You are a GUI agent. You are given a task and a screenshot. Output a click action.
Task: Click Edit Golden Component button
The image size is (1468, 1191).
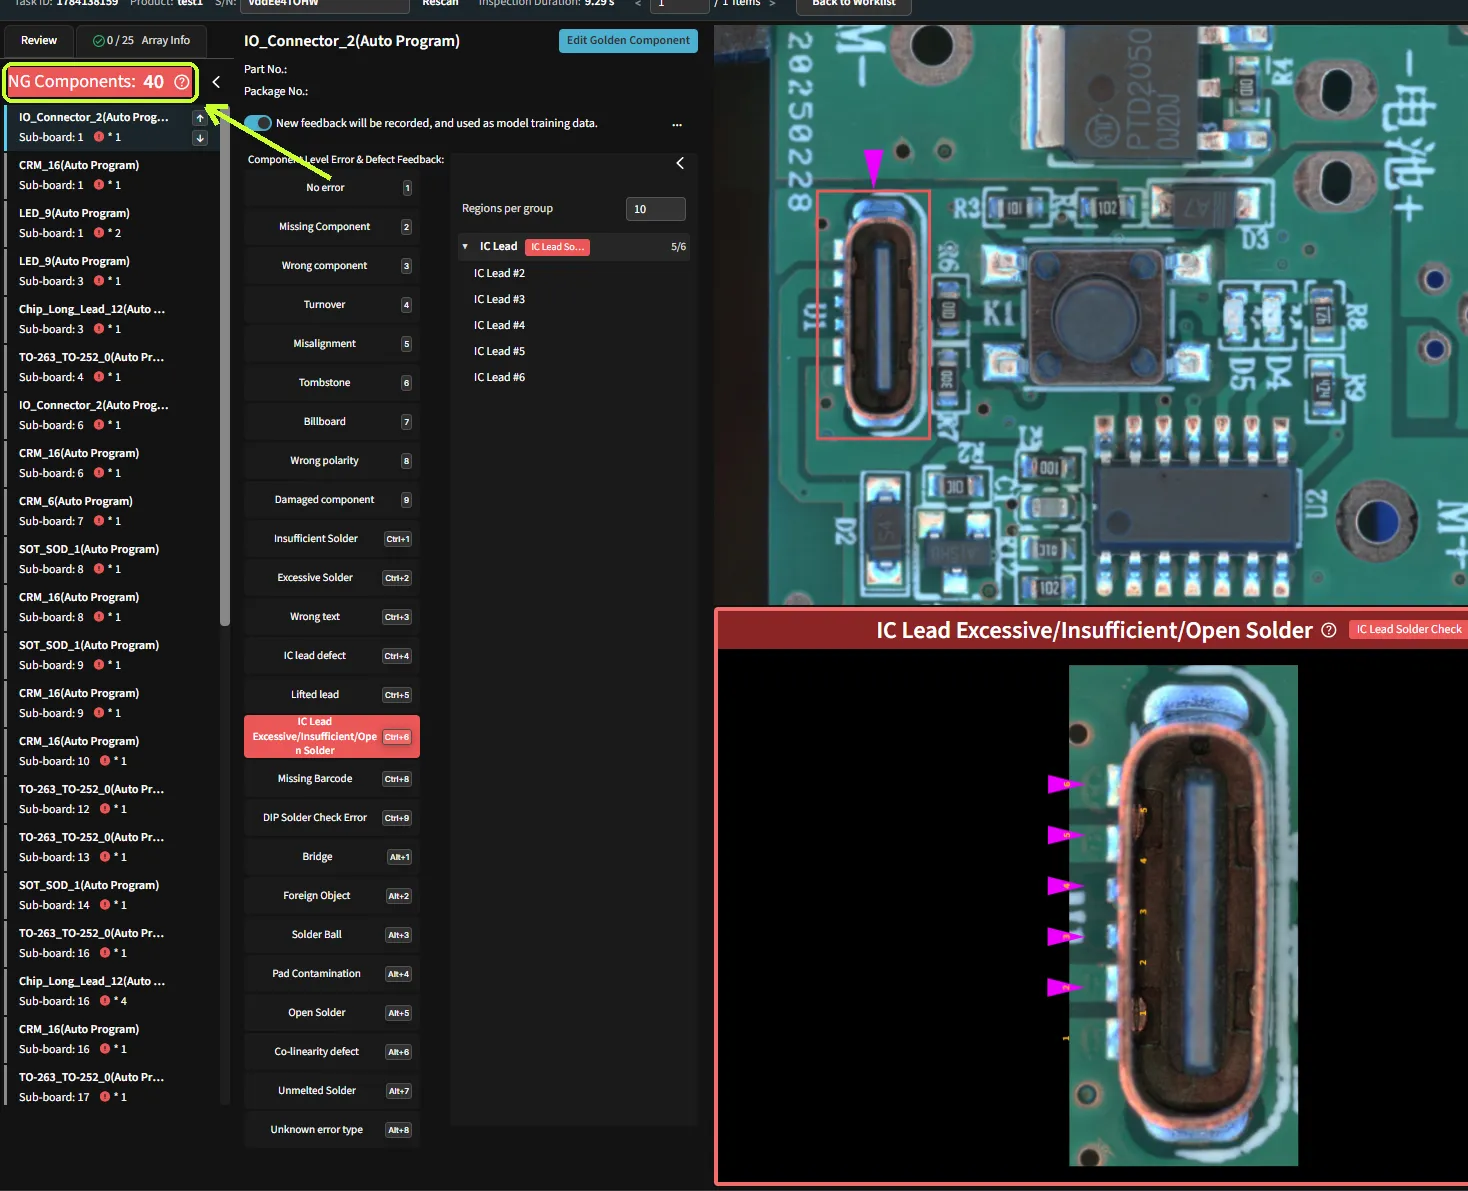[x=628, y=41]
